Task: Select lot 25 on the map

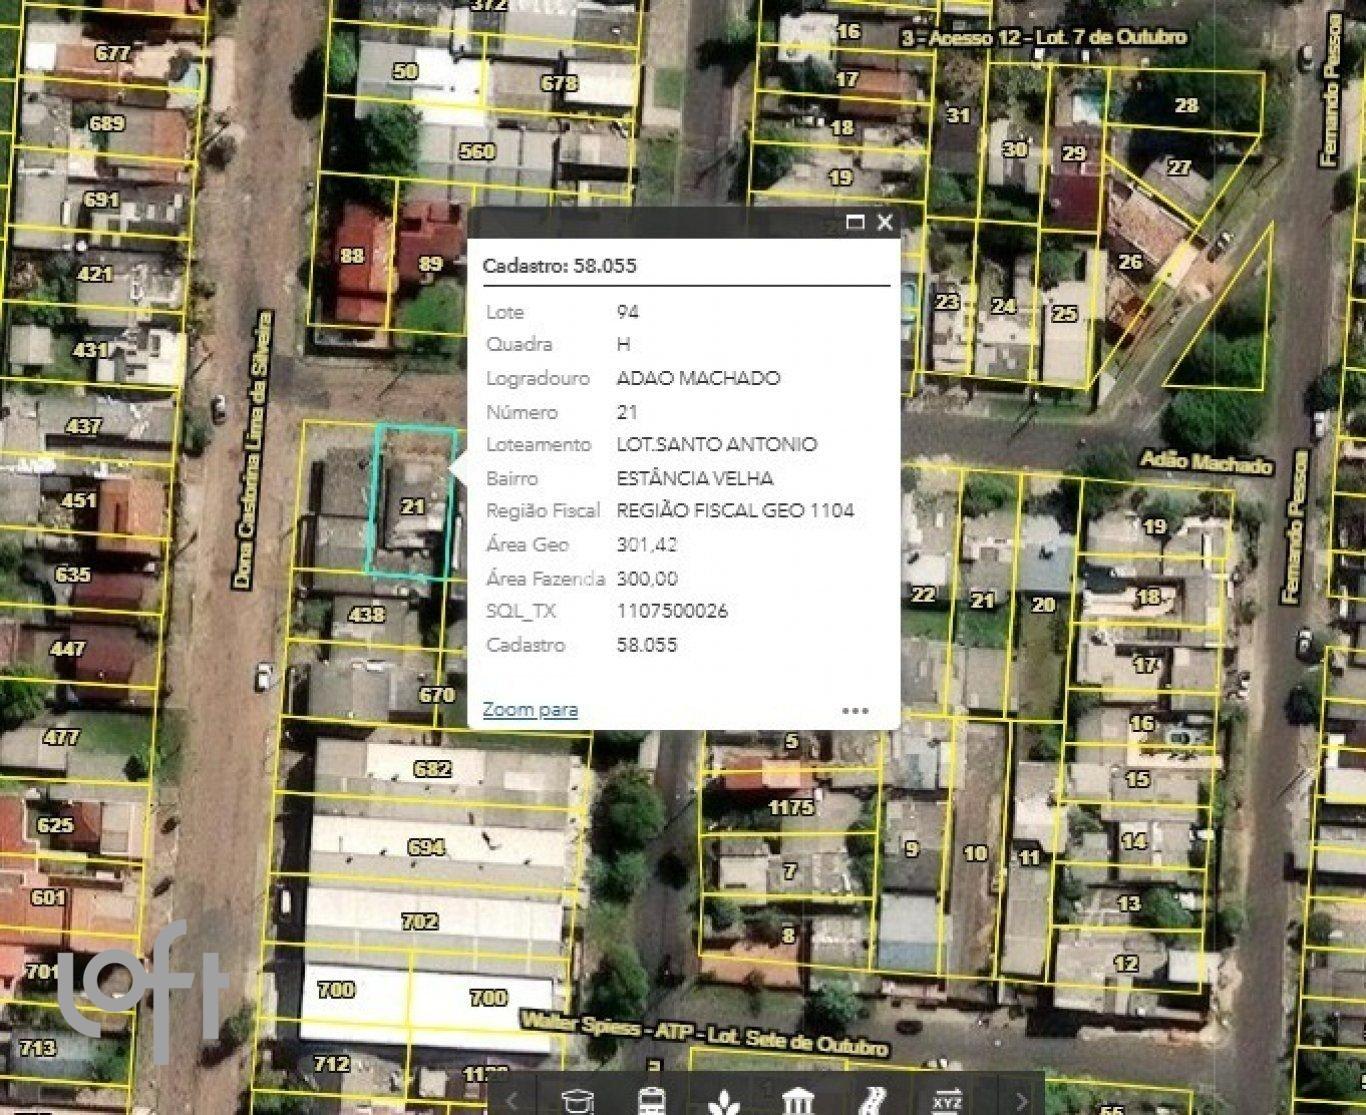Action: [x=1065, y=313]
